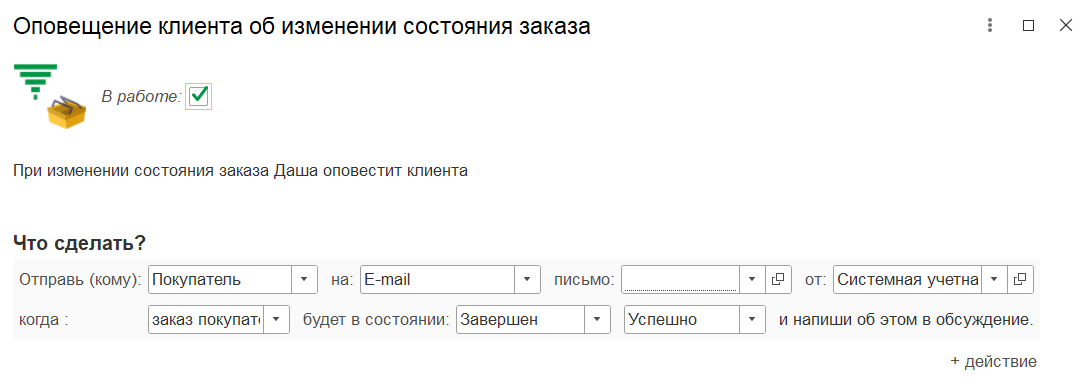Click the E-mail text field
Screen dimensions: 1090x387
coord(437,279)
